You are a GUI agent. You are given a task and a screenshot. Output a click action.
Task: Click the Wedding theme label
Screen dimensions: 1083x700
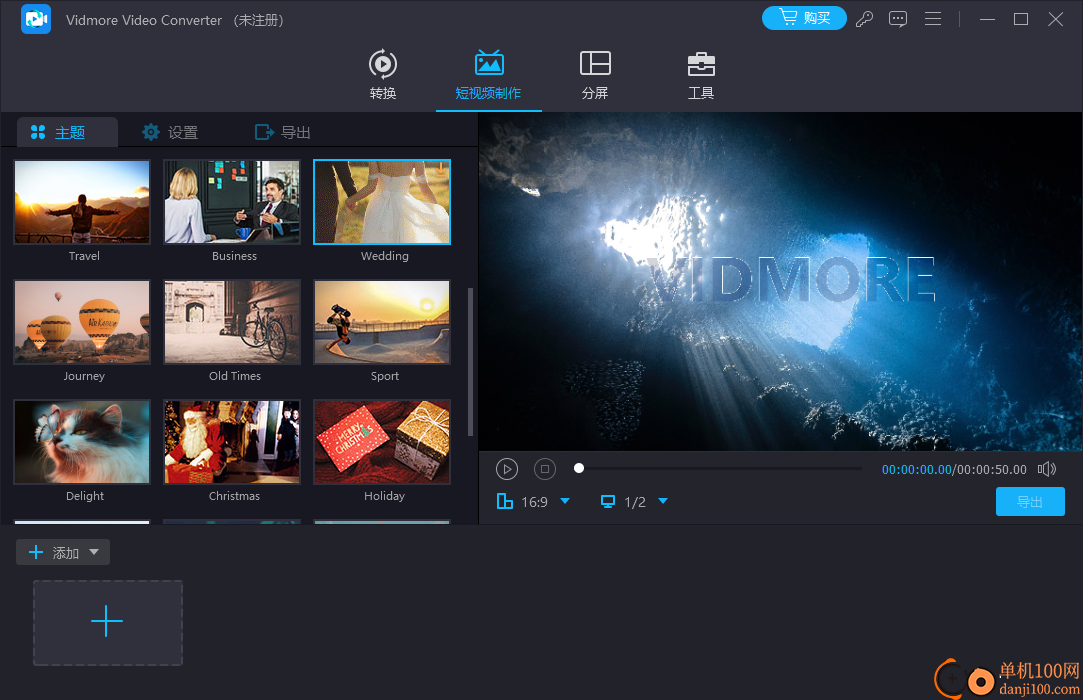(x=385, y=256)
